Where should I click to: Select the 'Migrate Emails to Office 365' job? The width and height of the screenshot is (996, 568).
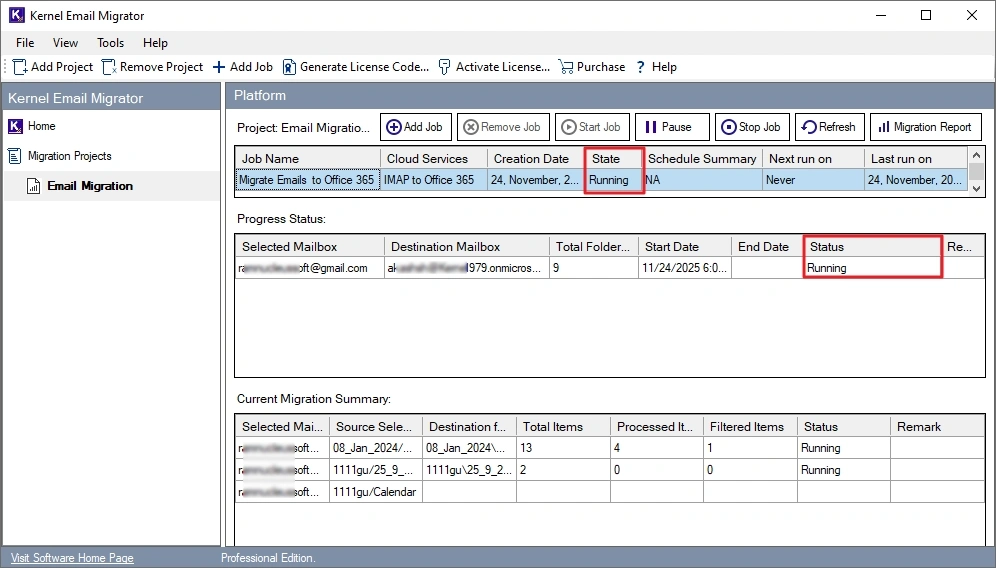(307, 180)
